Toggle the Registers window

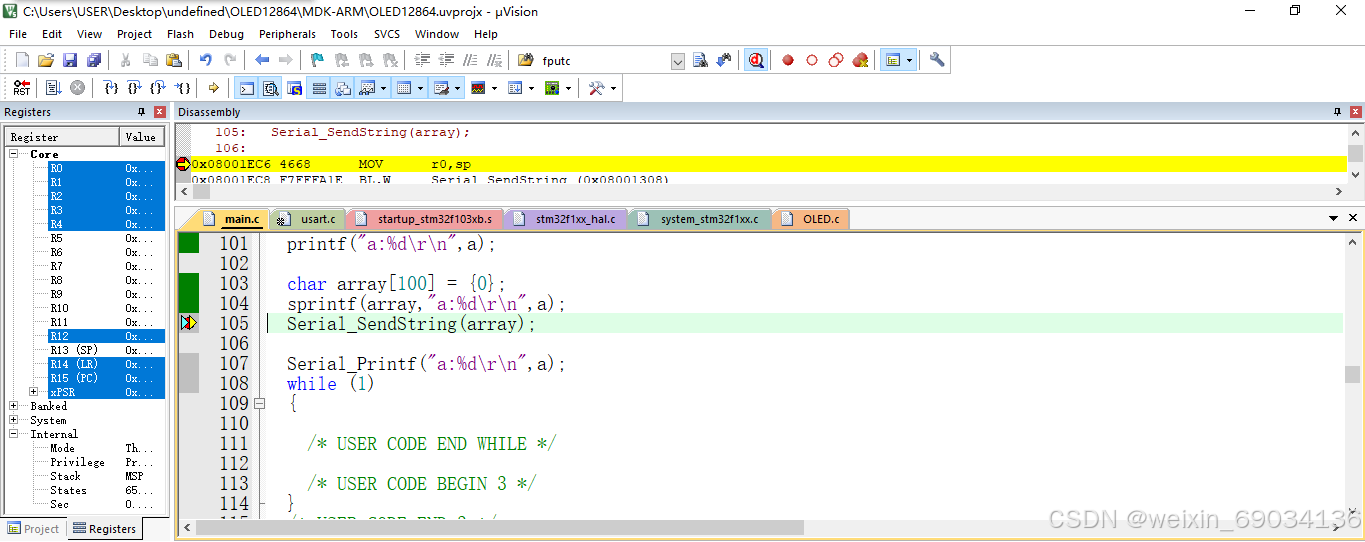(319, 88)
